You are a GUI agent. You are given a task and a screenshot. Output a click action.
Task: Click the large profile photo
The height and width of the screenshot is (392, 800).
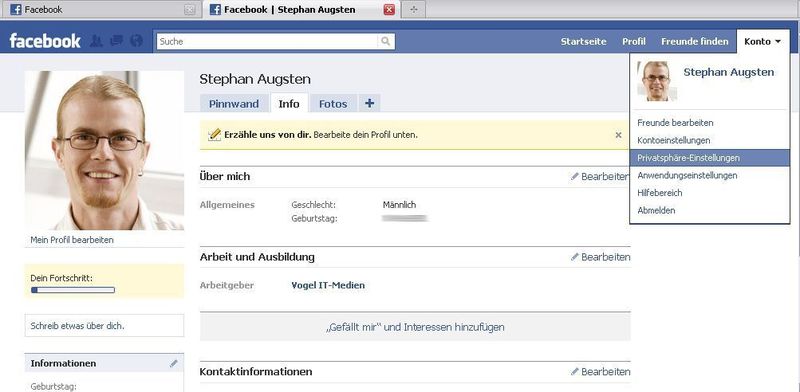point(104,151)
